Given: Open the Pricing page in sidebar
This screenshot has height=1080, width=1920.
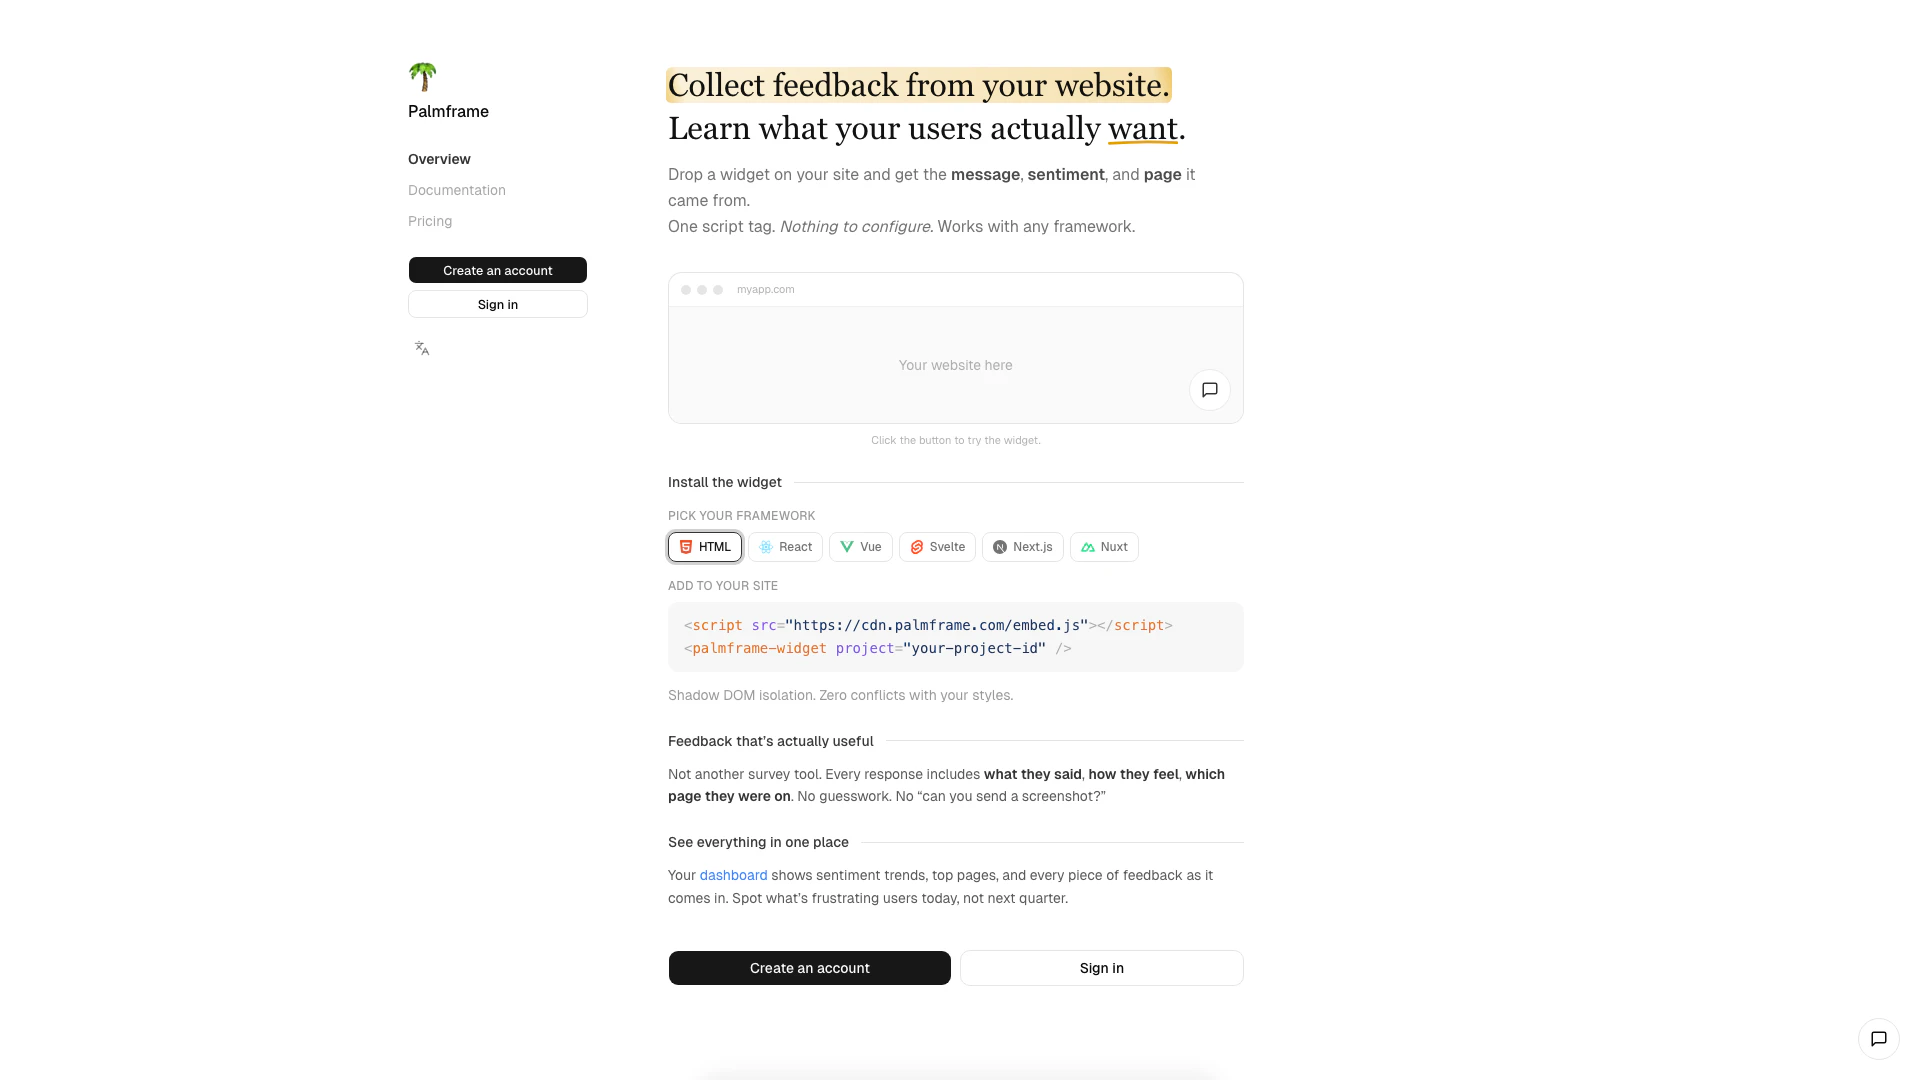Looking at the screenshot, I should [430, 221].
